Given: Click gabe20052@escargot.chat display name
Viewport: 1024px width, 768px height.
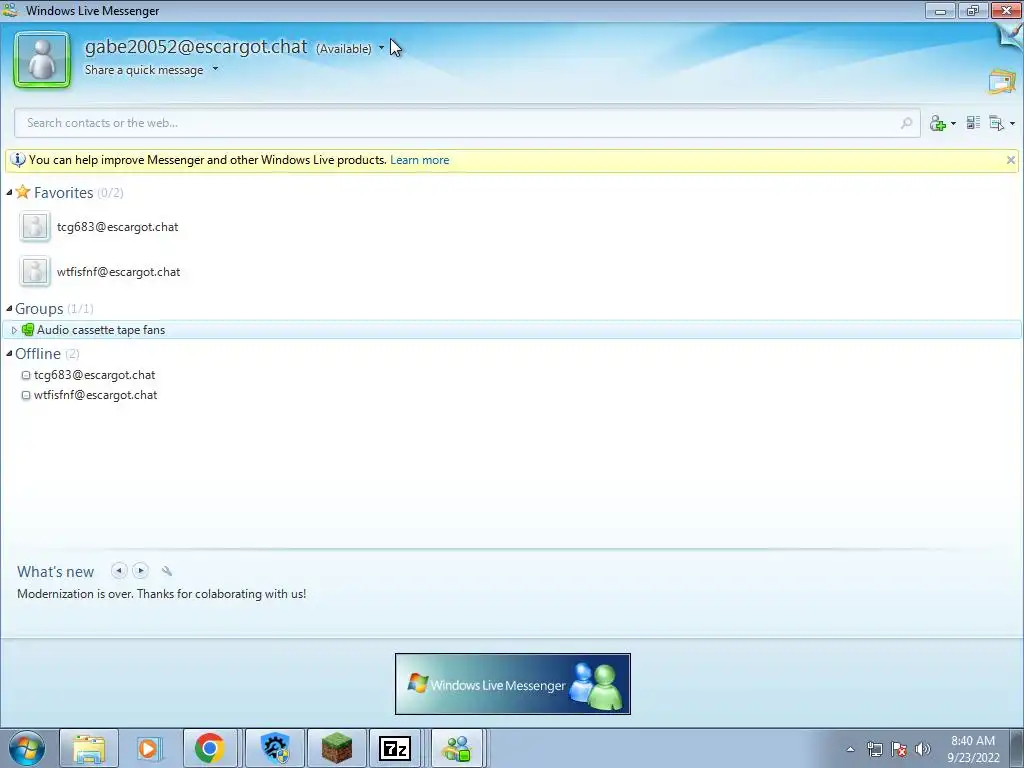Looking at the screenshot, I should (196, 46).
